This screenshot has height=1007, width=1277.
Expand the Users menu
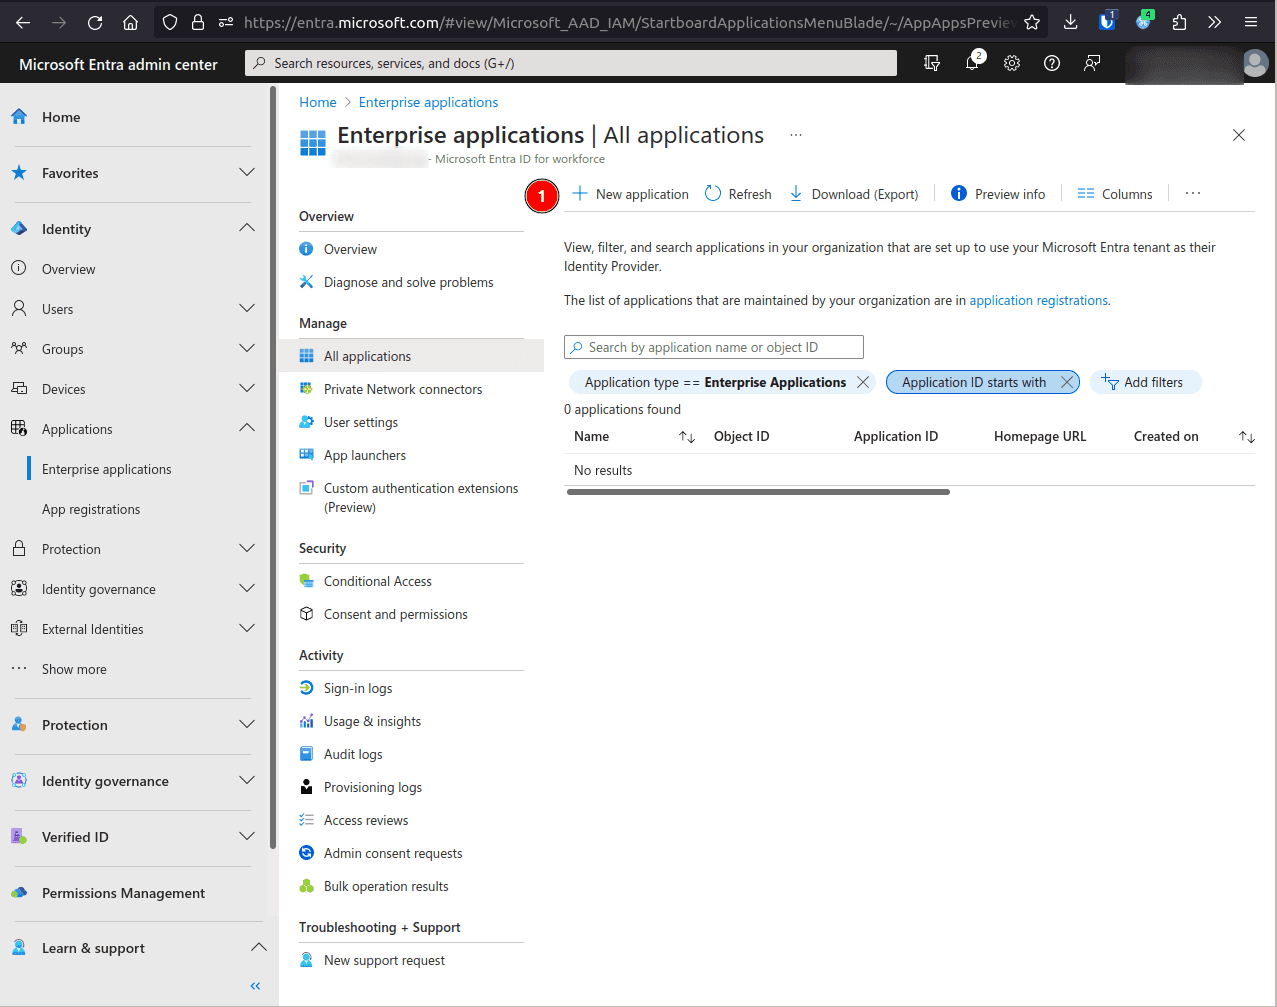point(247,308)
